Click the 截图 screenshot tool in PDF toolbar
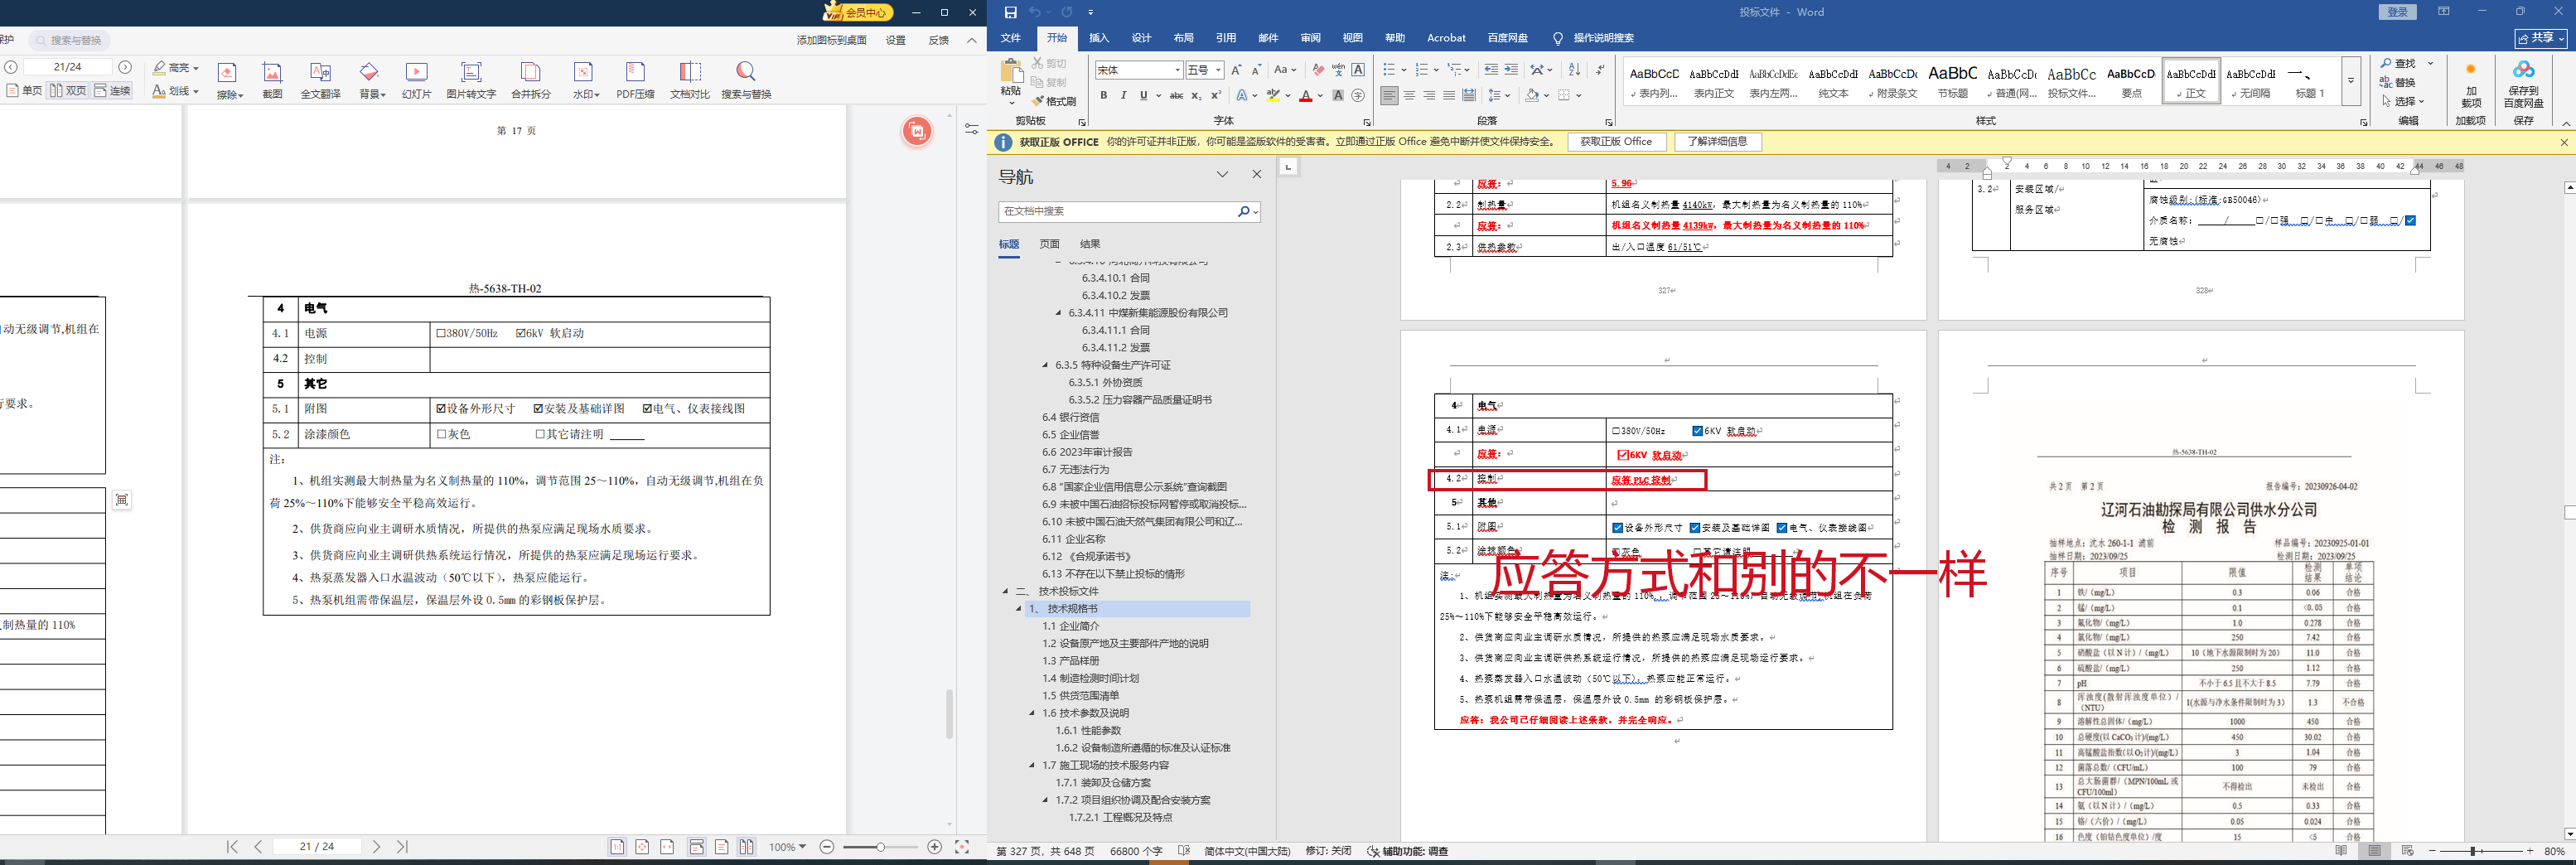Screen dimensions: 2576x865 click(x=272, y=79)
